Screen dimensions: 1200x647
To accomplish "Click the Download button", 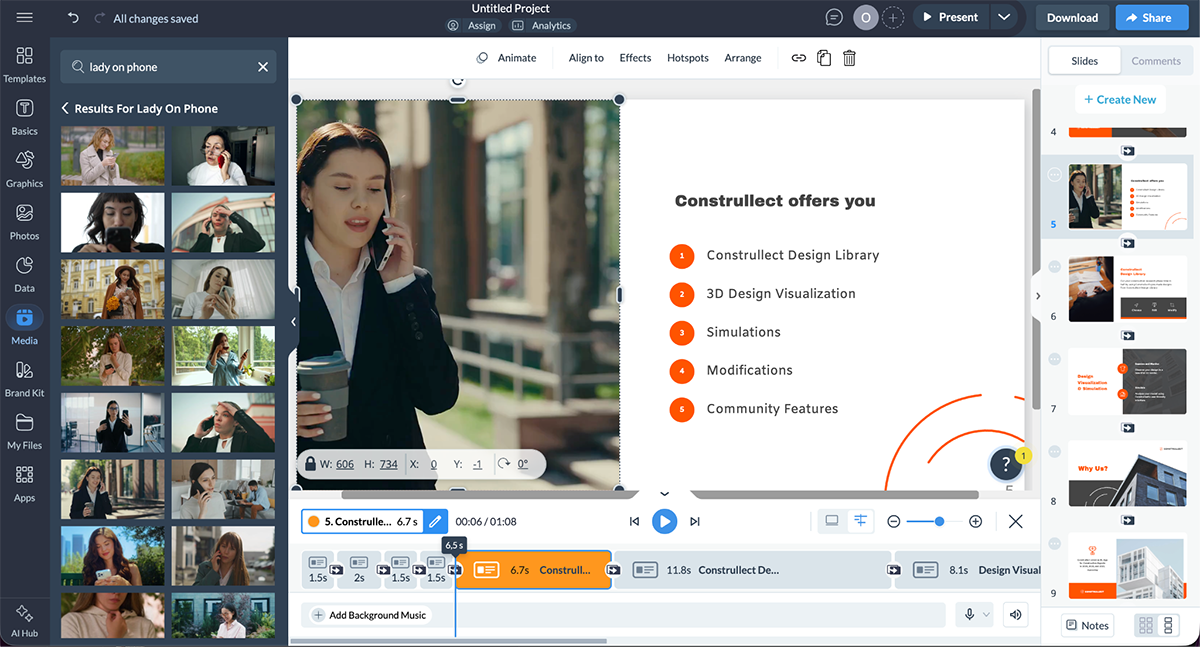I will coord(1072,17).
